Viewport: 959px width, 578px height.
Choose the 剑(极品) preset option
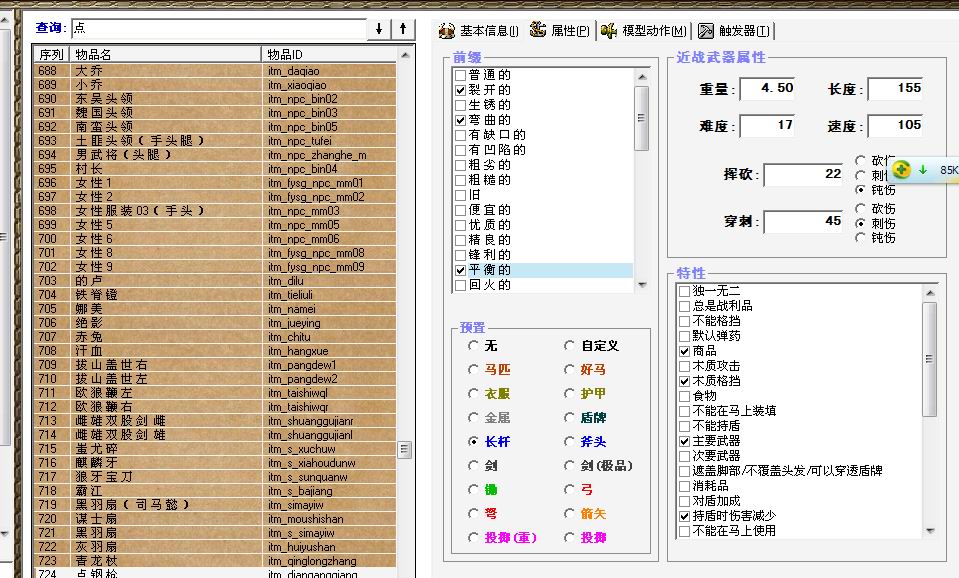pos(569,466)
